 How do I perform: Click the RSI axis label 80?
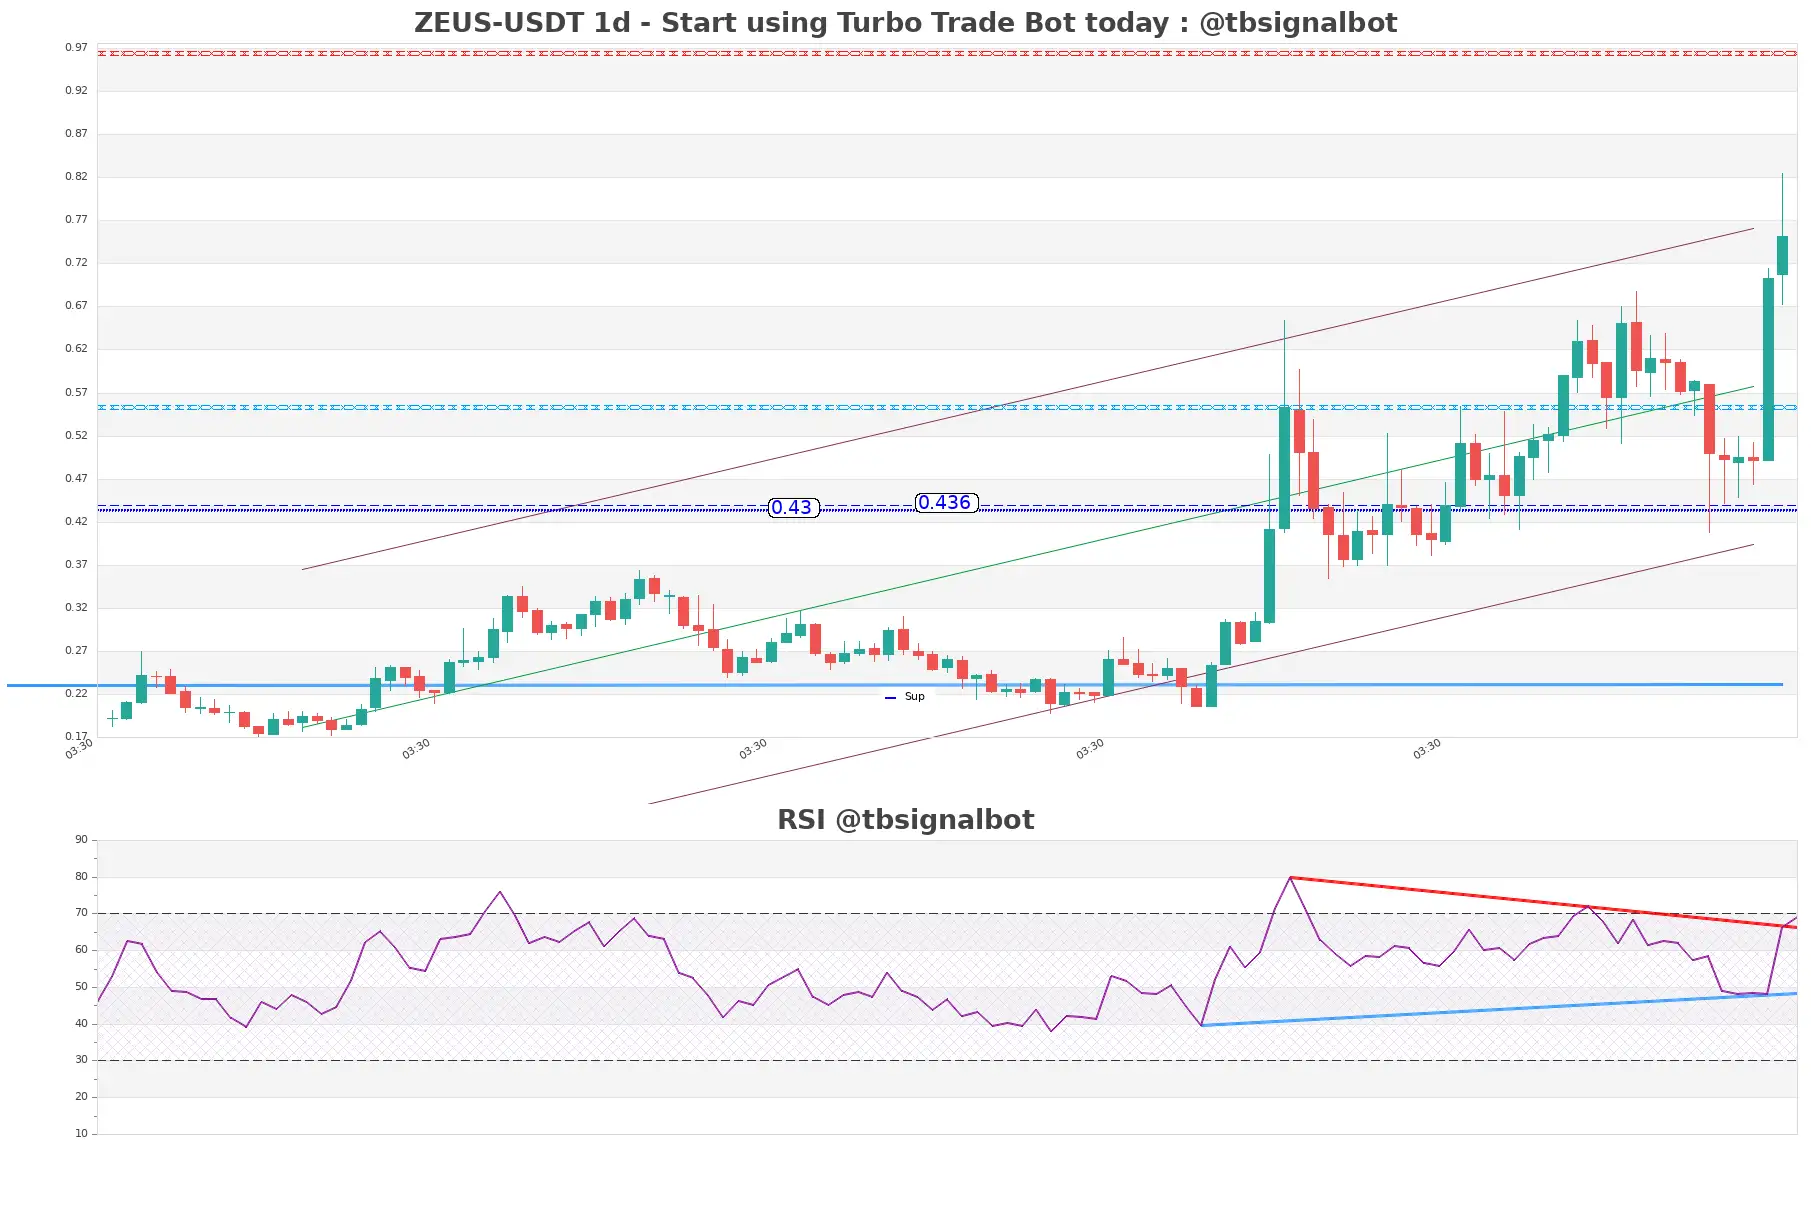tap(81, 877)
